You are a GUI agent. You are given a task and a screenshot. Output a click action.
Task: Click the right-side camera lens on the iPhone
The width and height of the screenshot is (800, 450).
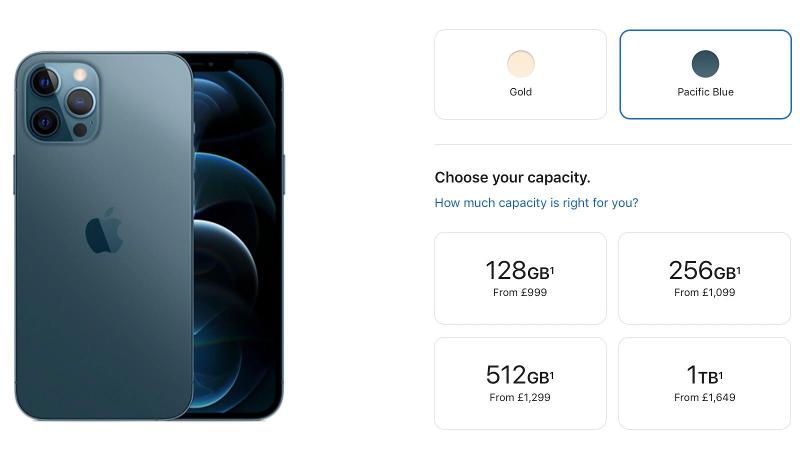[x=80, y=102]
